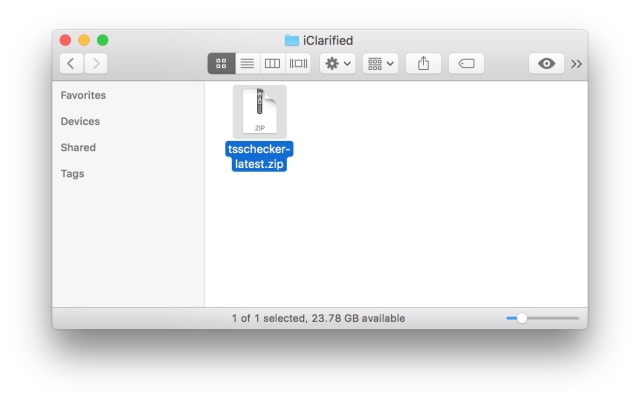
Task: Show more toolbar items via double chevron
Action: [x=576, y=64]
